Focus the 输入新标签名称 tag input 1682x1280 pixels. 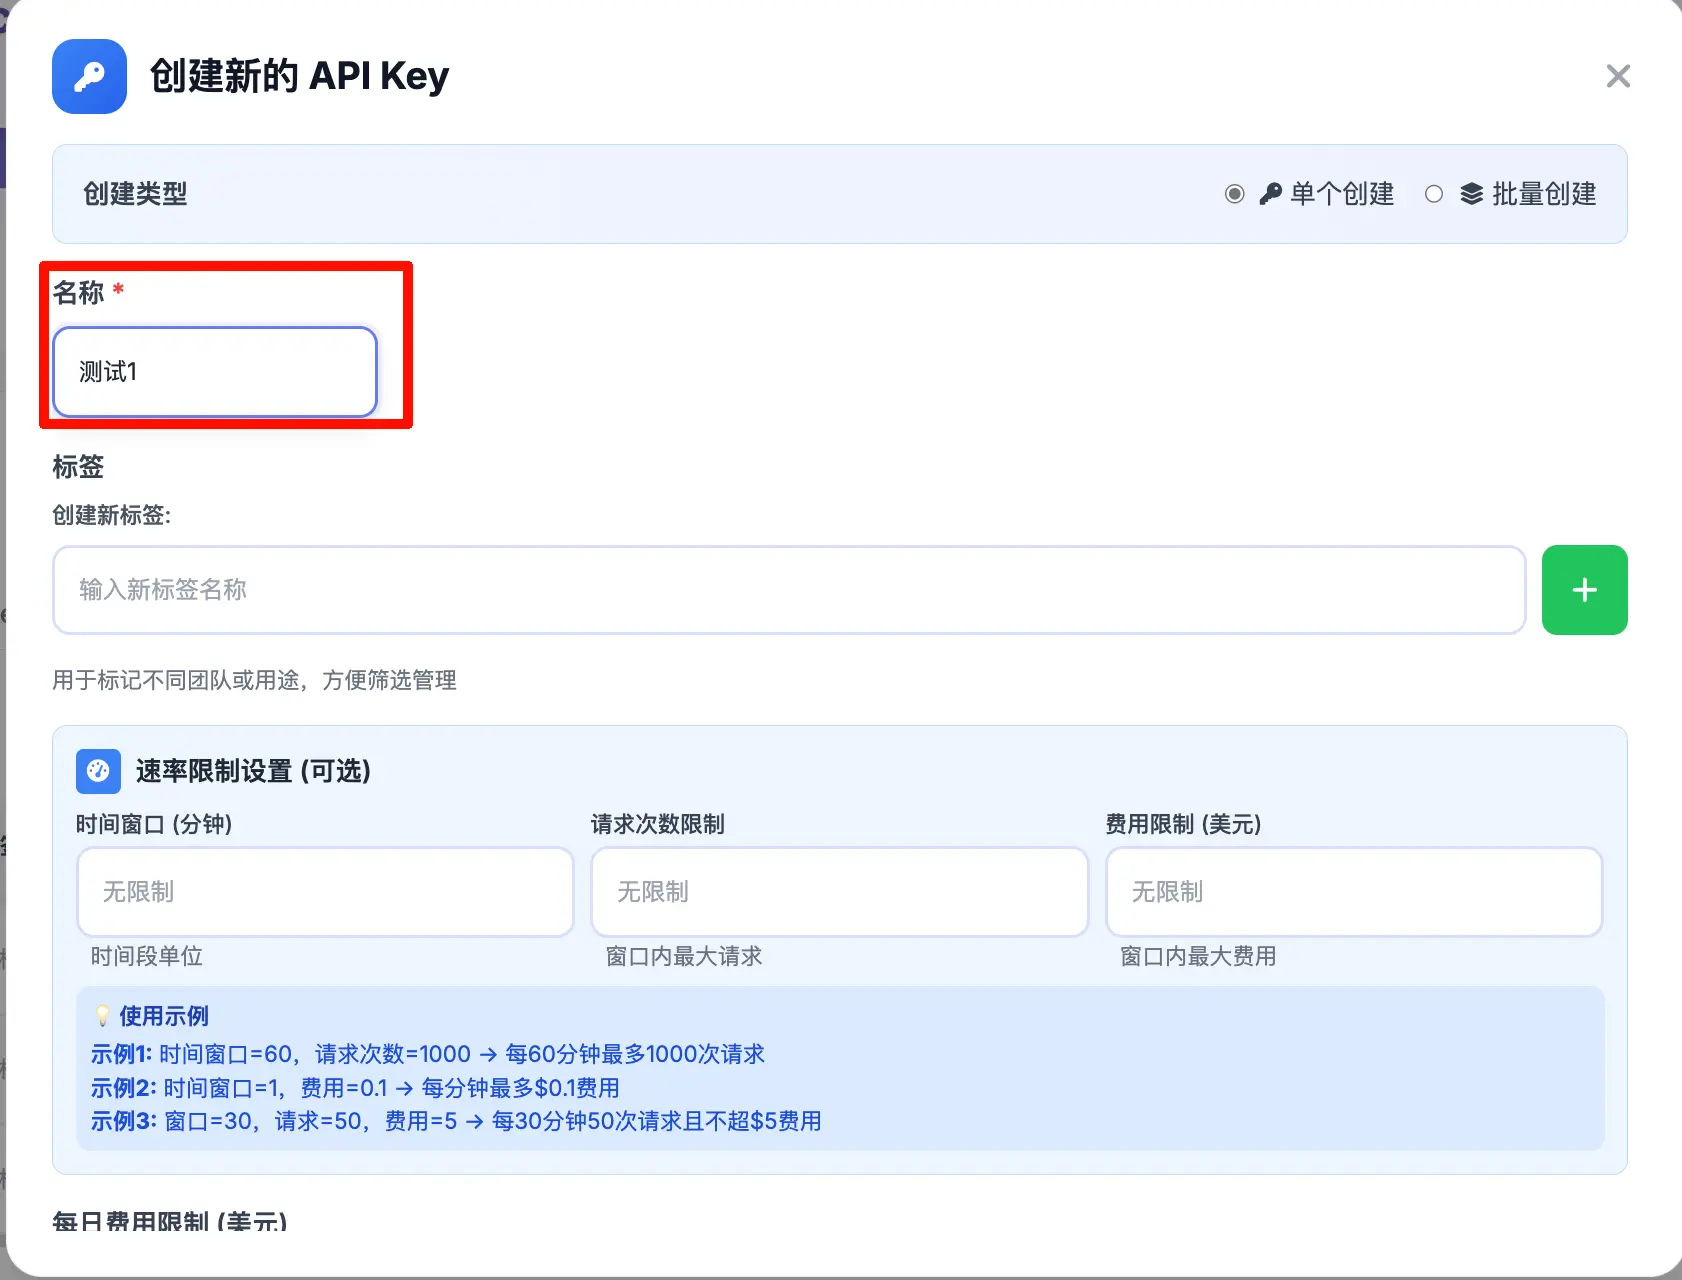pos(788,590)
